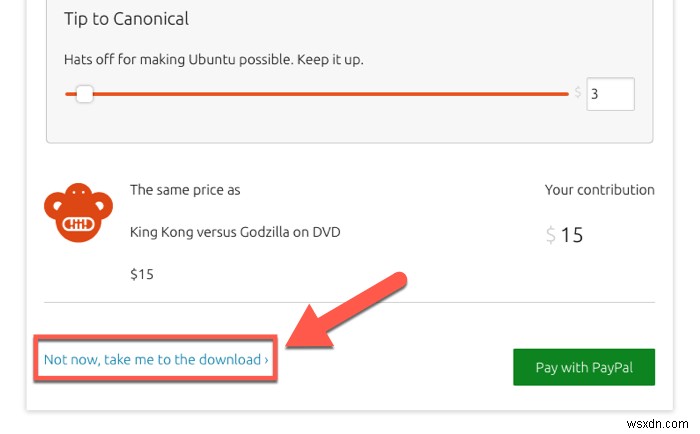
Task: Click the 'Your contribution' label
Action: coord(599,190)
